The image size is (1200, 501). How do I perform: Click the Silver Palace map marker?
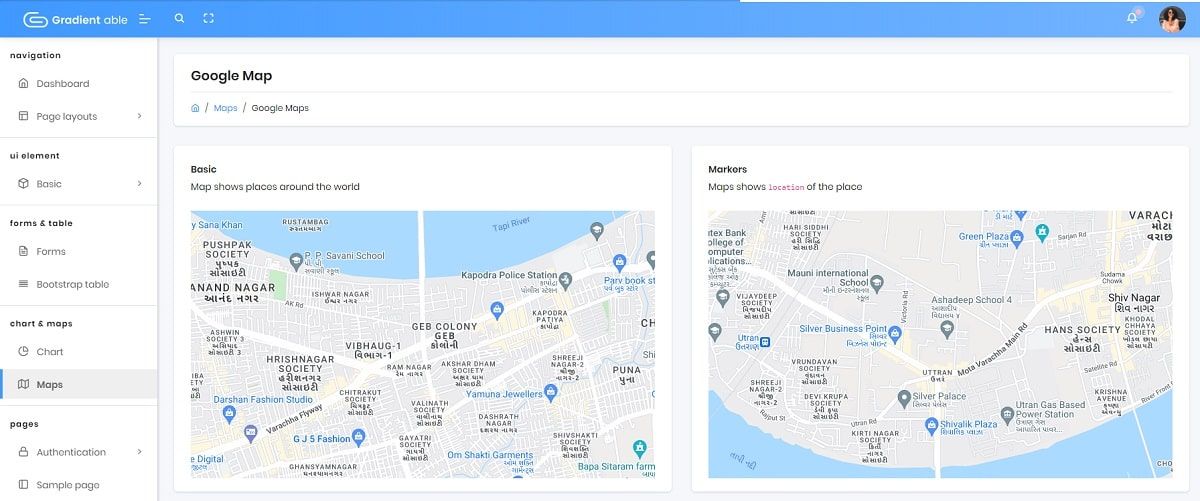(903, 399)
